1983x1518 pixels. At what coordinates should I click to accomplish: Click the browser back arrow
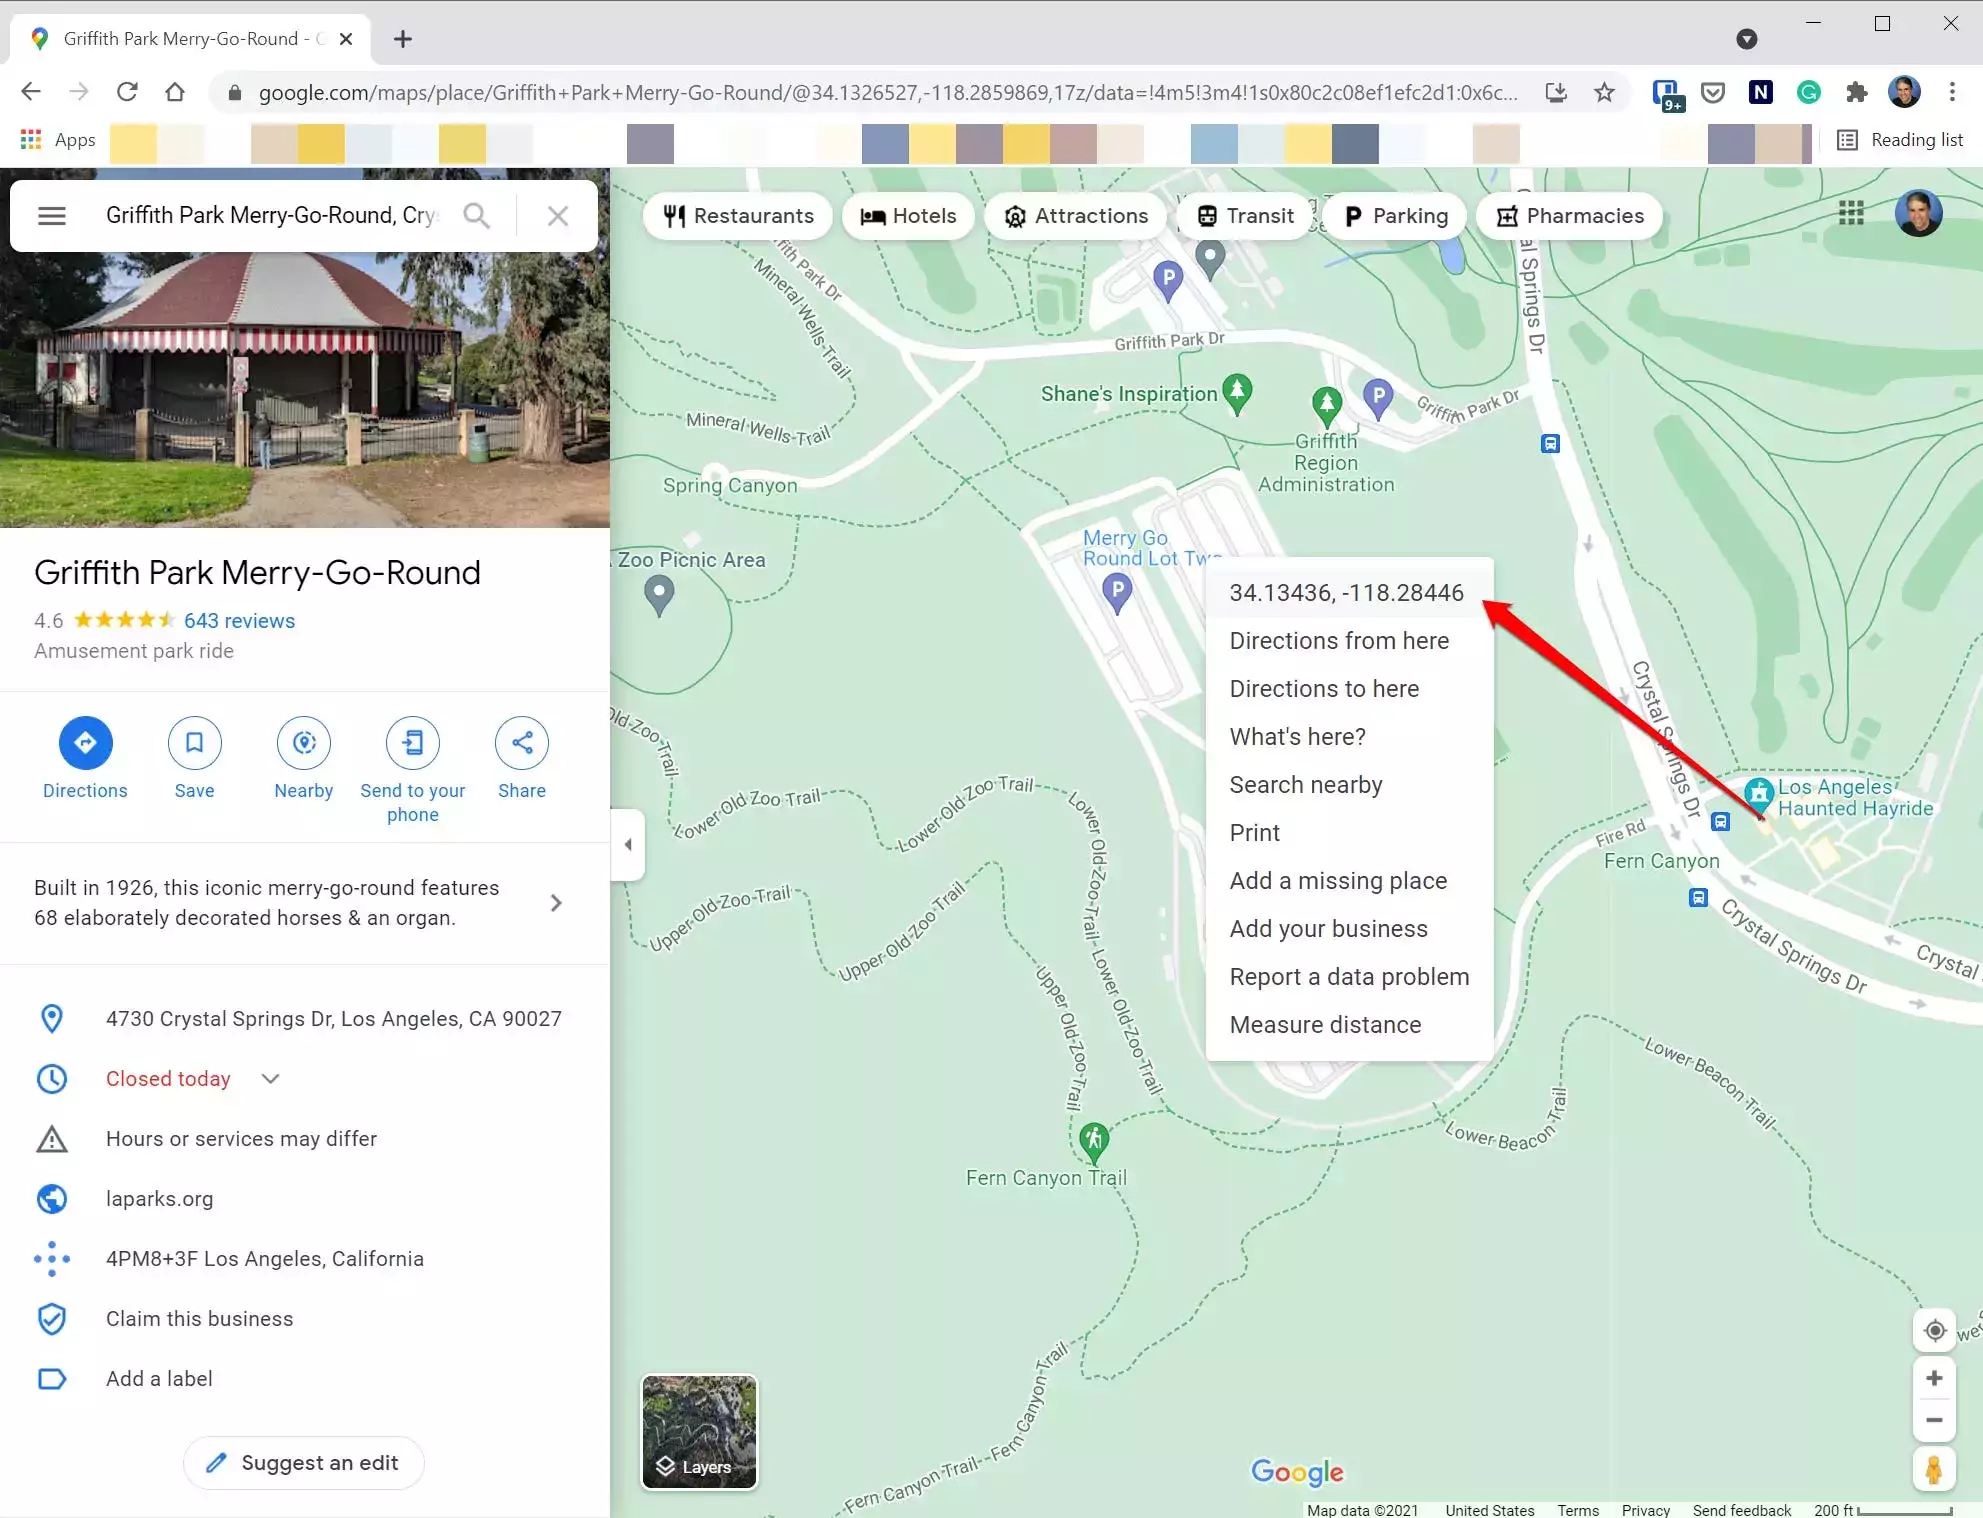[31, 92]
